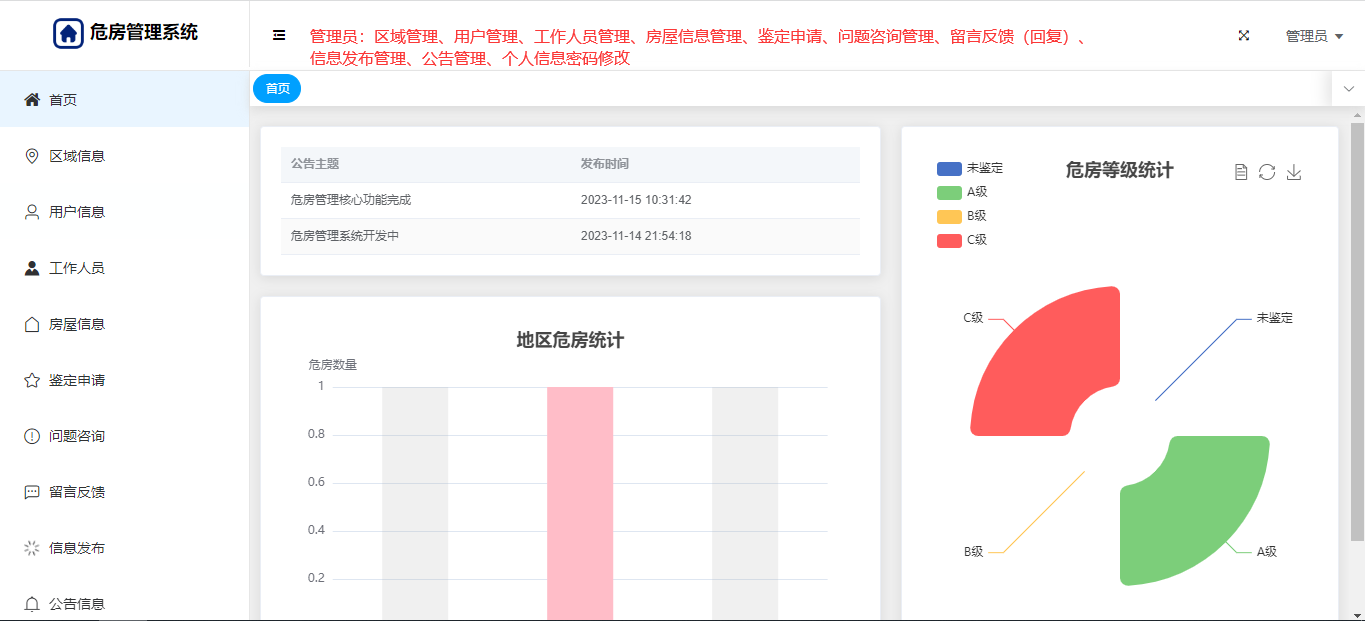The height and width of the screenshot is (621, 1365).
Task: Click the chat bubble icon for 留言反馈
Action: pos(32,492)
